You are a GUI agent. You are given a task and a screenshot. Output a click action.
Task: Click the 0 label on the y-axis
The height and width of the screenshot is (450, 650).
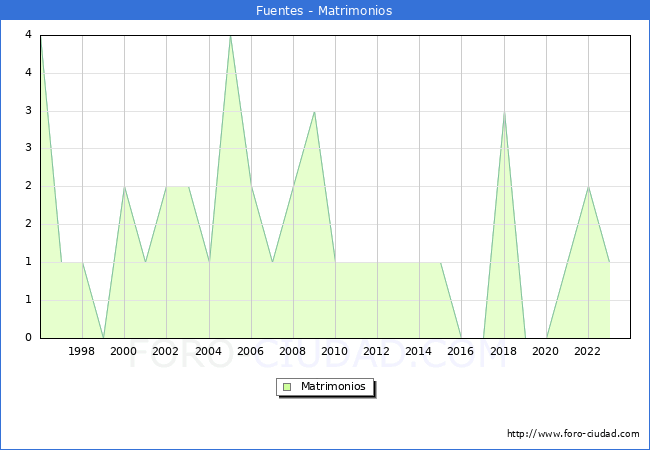point(28,337)
